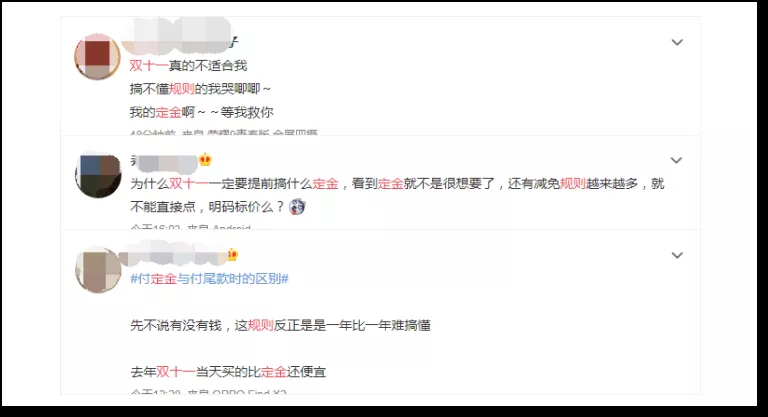
Task: Click 定金 keyword in 我的定金啊
Action: click(168, 112)
